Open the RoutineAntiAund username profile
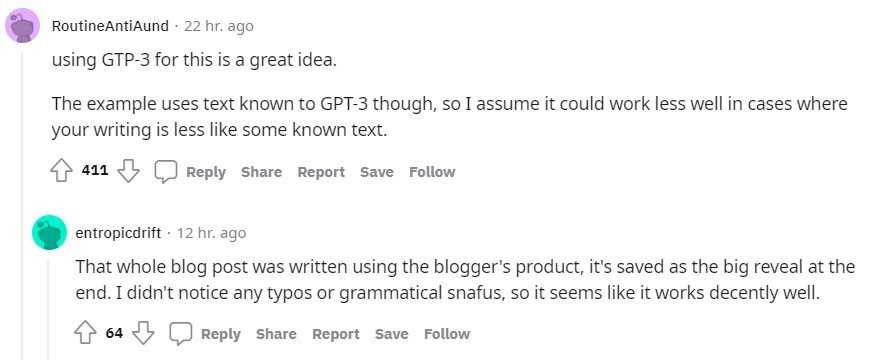 click(x=110, y=26)
